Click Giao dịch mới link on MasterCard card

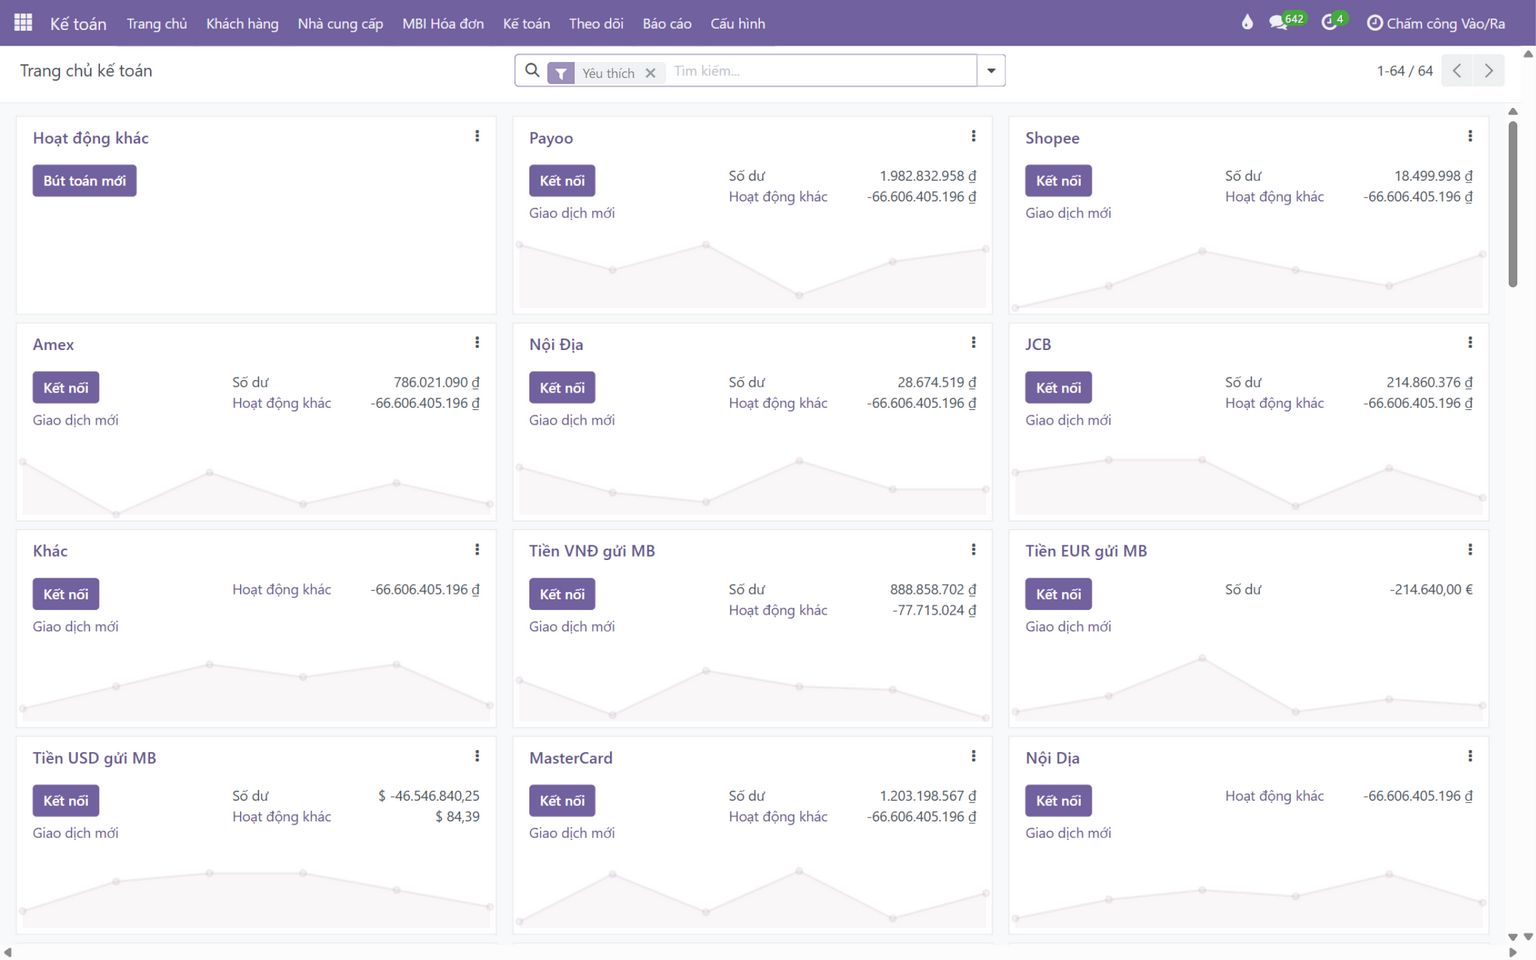[x=572, y=833]
